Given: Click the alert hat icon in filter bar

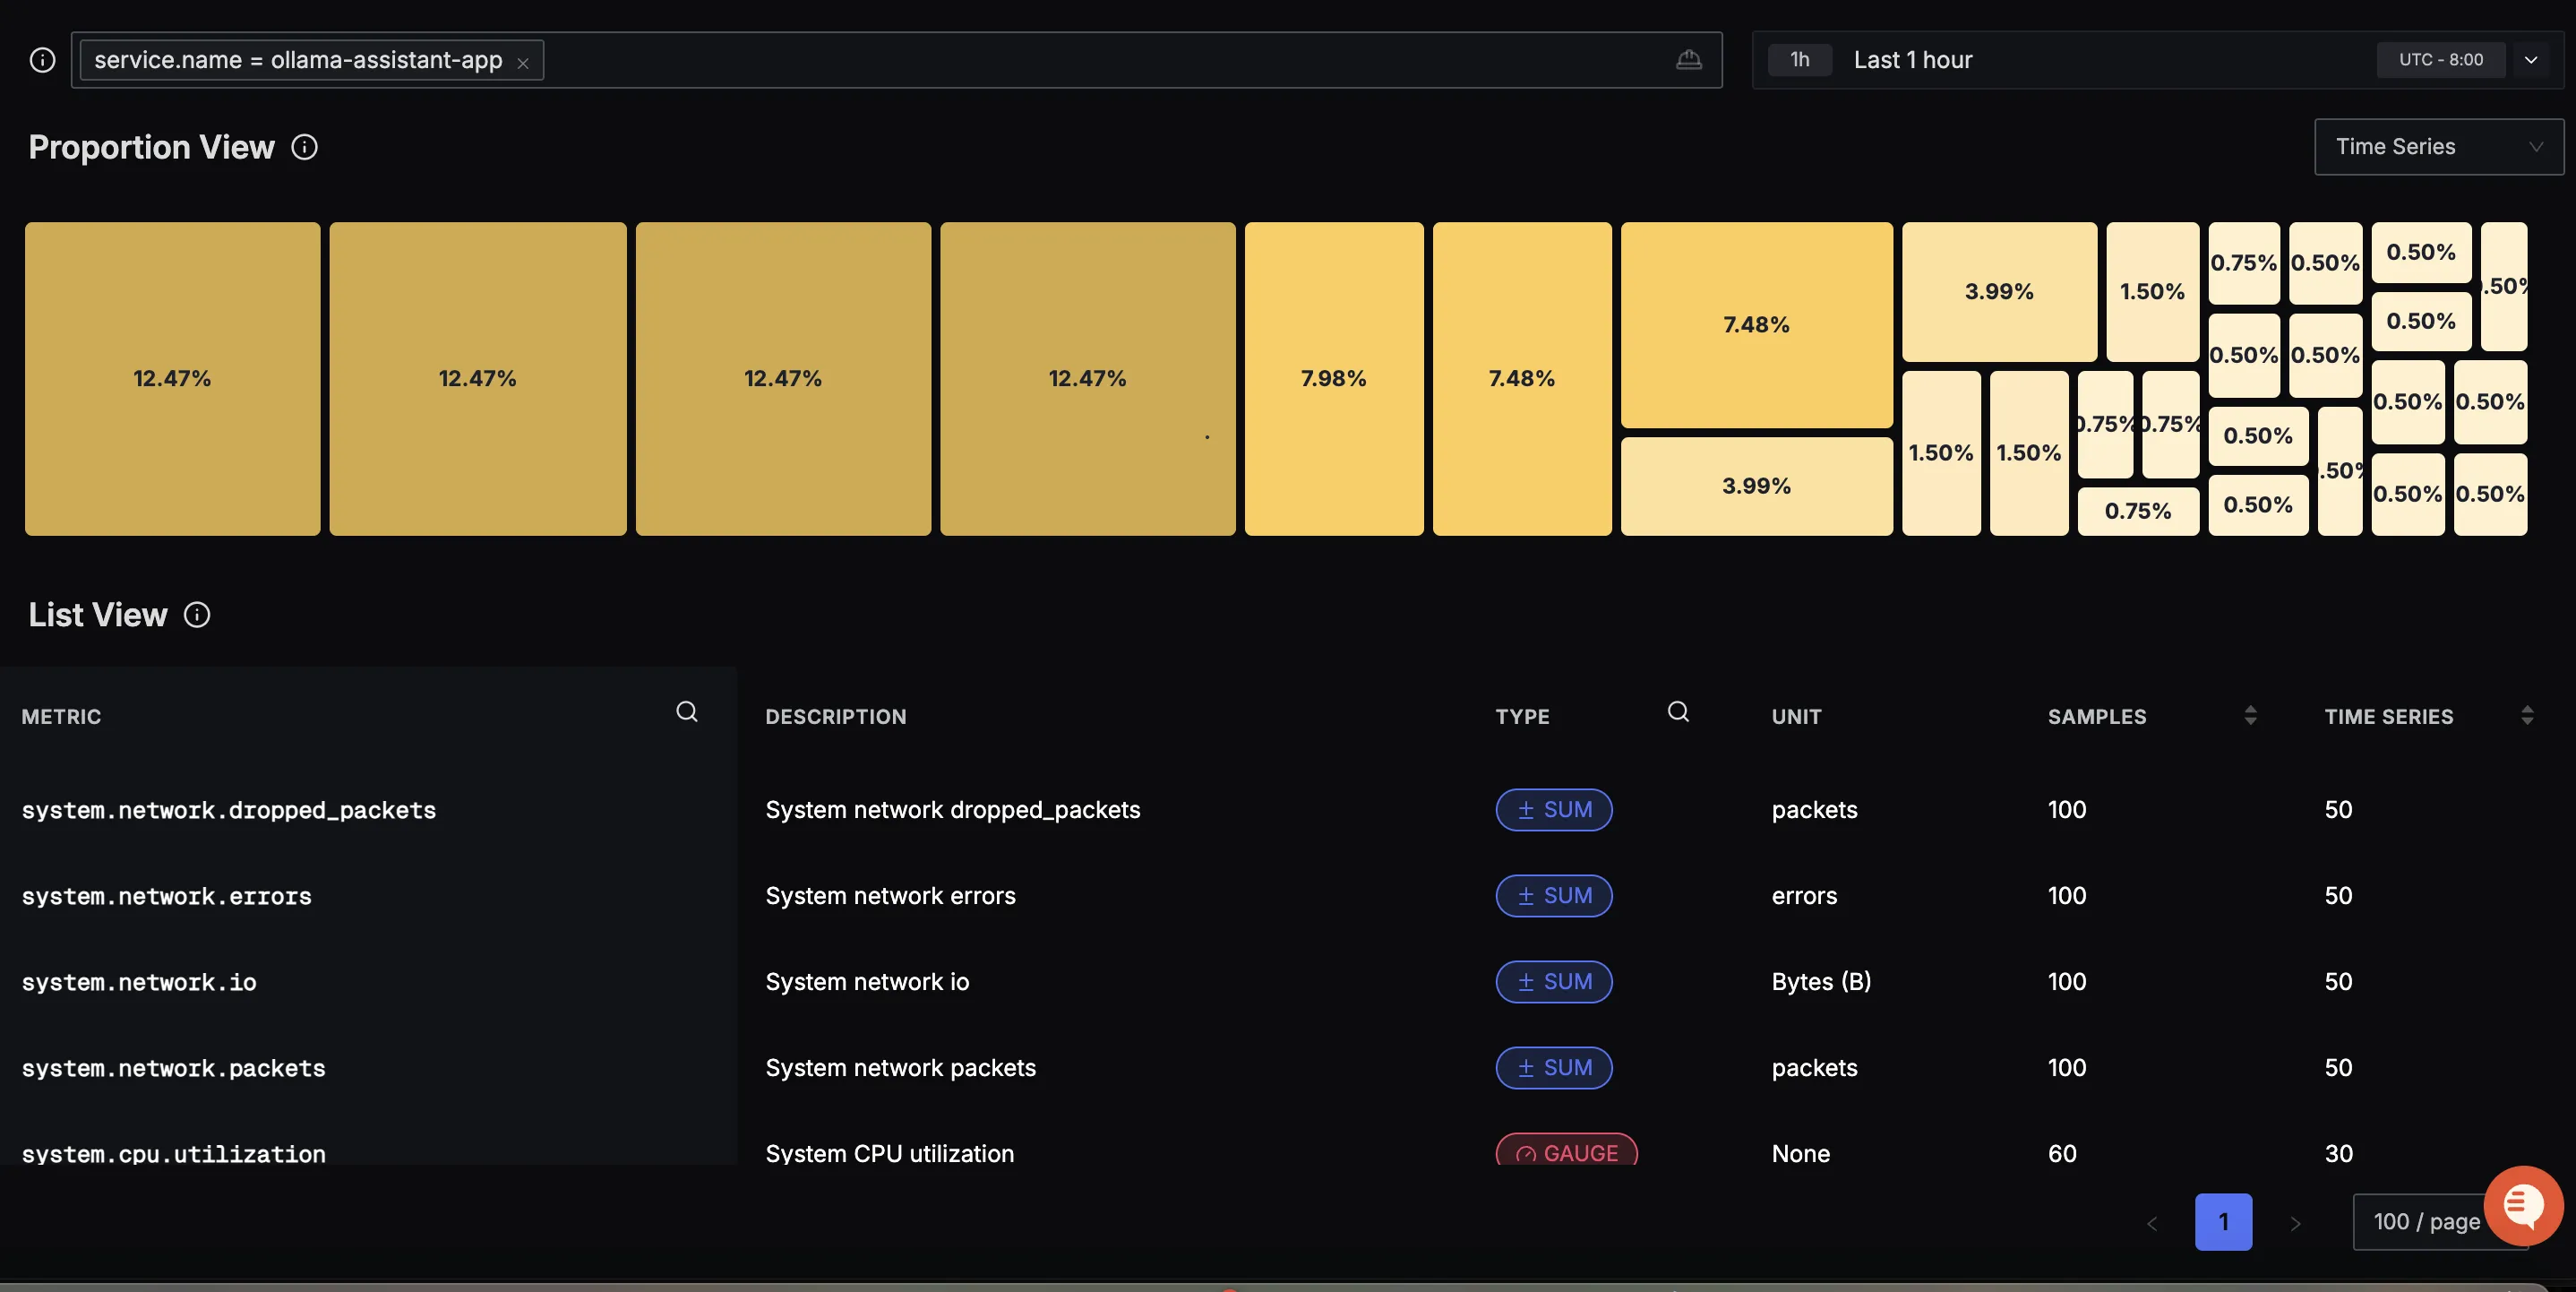Looking at the screenshot, I should (1688, 60).
